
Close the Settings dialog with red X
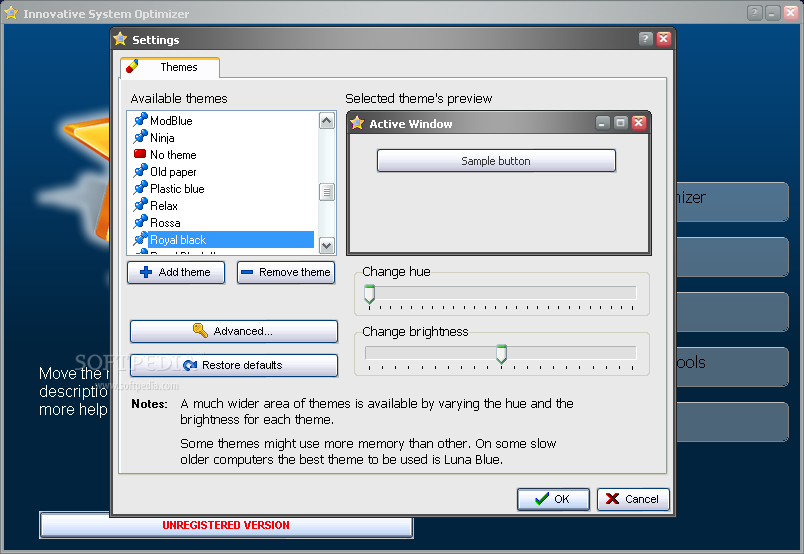click(x=664, y=38)
